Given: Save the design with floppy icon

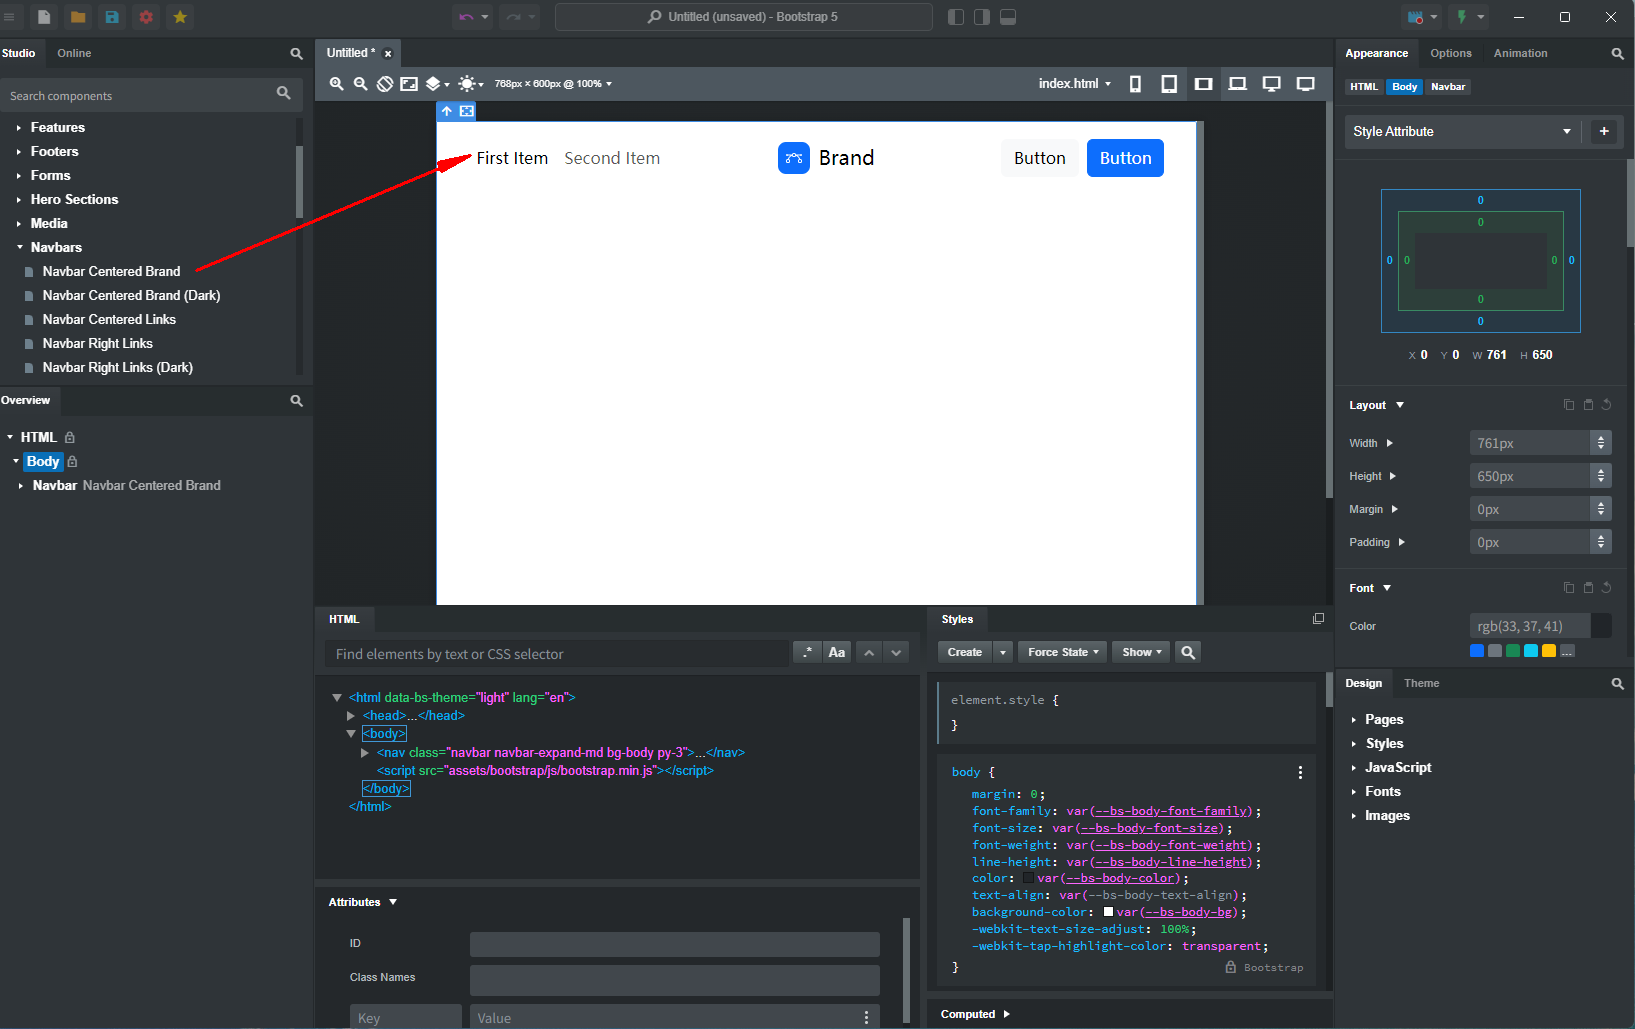Looking at the screenshot, I should tap(112, 17).
